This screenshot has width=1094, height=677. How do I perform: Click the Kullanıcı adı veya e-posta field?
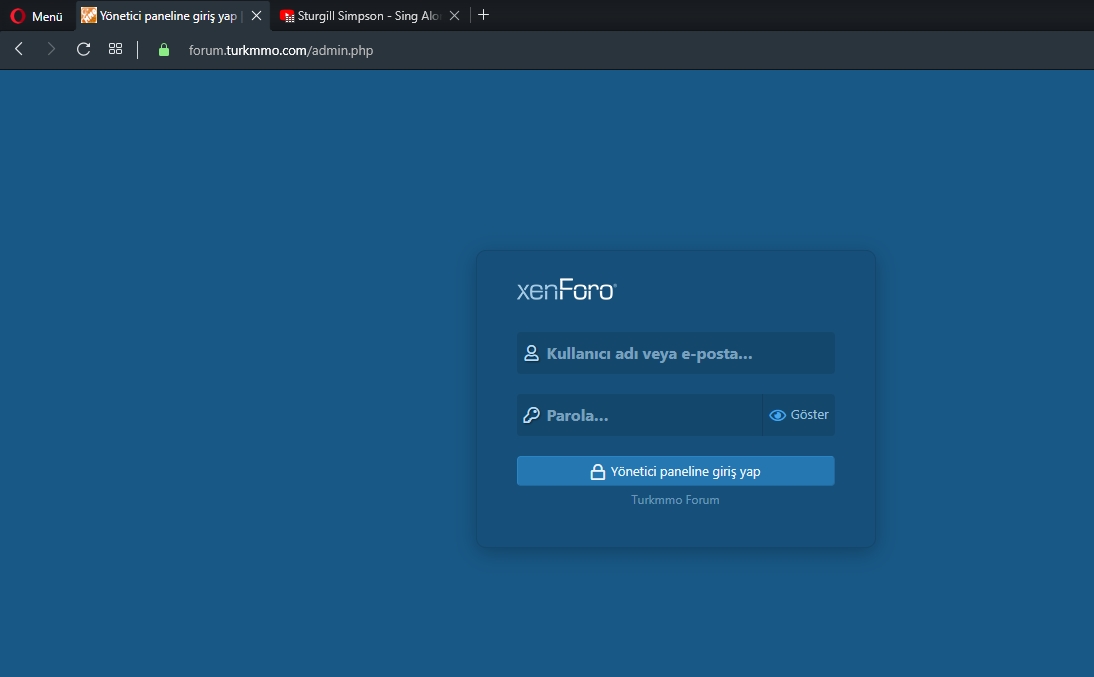[675, 353]
